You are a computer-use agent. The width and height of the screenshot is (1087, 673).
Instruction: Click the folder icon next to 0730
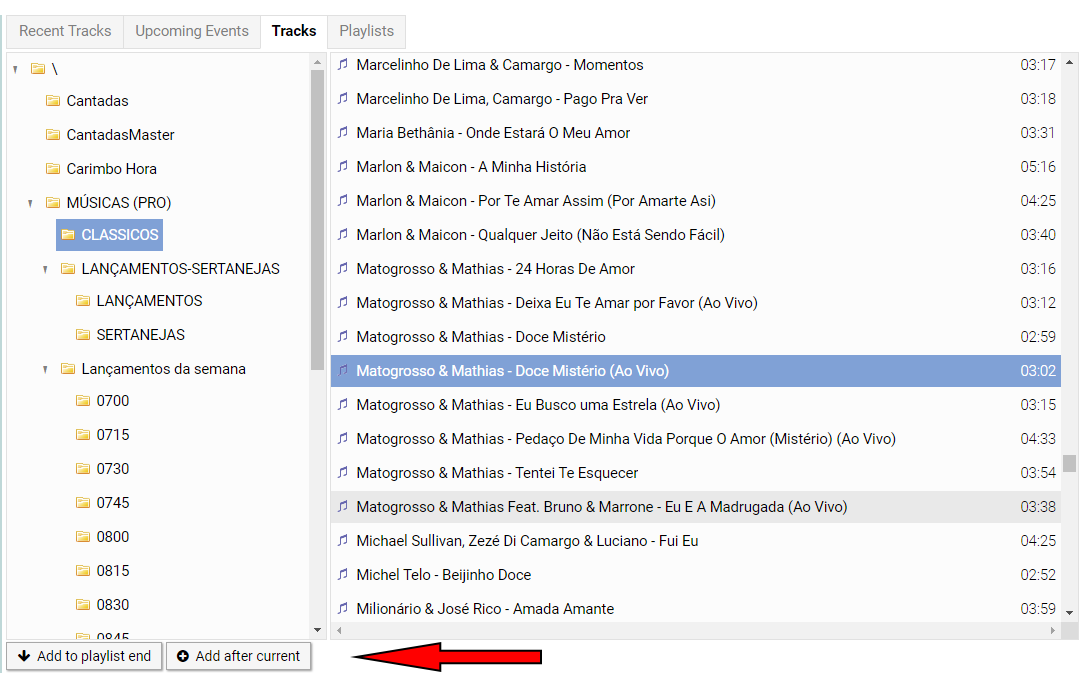[x=83, y=469]
